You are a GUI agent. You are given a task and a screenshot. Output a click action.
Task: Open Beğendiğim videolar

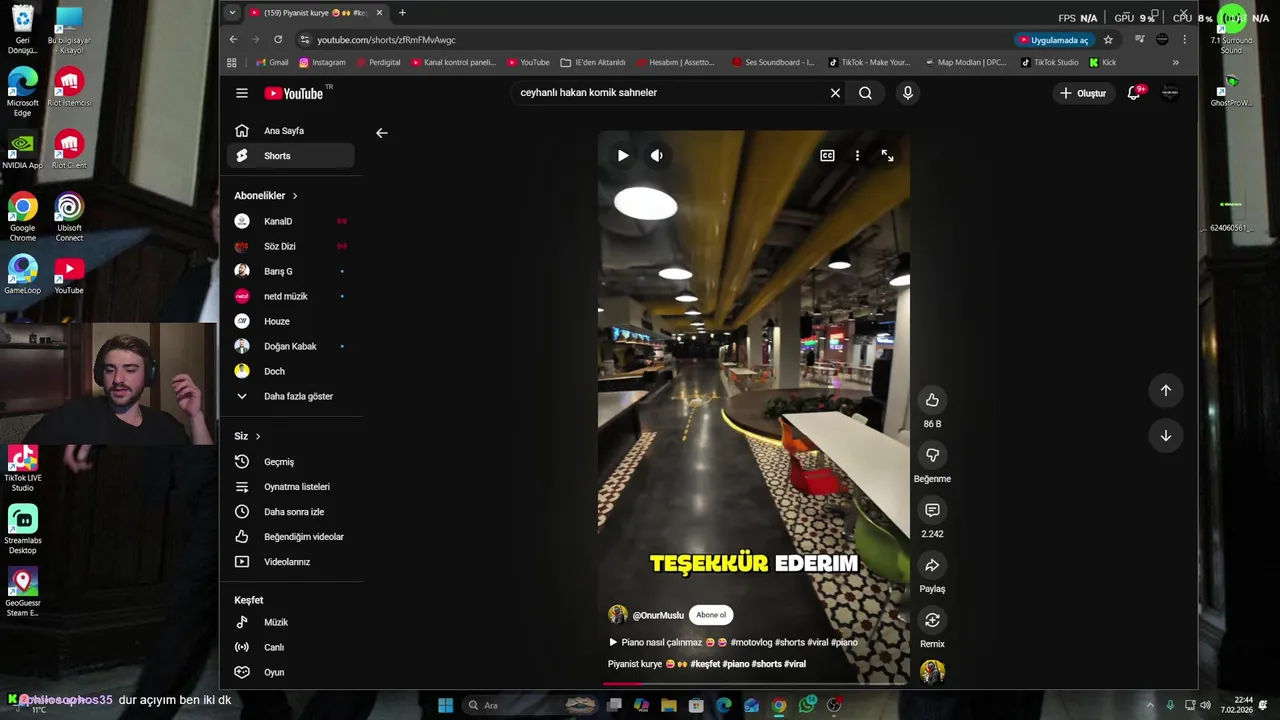pos(291,537)
